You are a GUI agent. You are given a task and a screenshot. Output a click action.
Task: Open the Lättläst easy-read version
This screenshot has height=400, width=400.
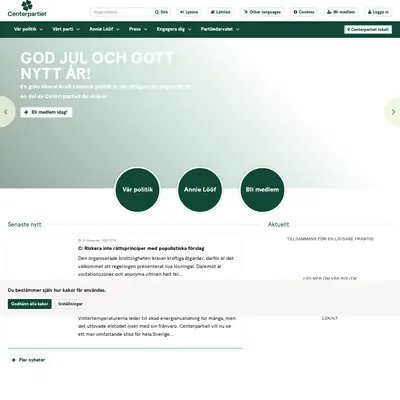pos(221,12)
